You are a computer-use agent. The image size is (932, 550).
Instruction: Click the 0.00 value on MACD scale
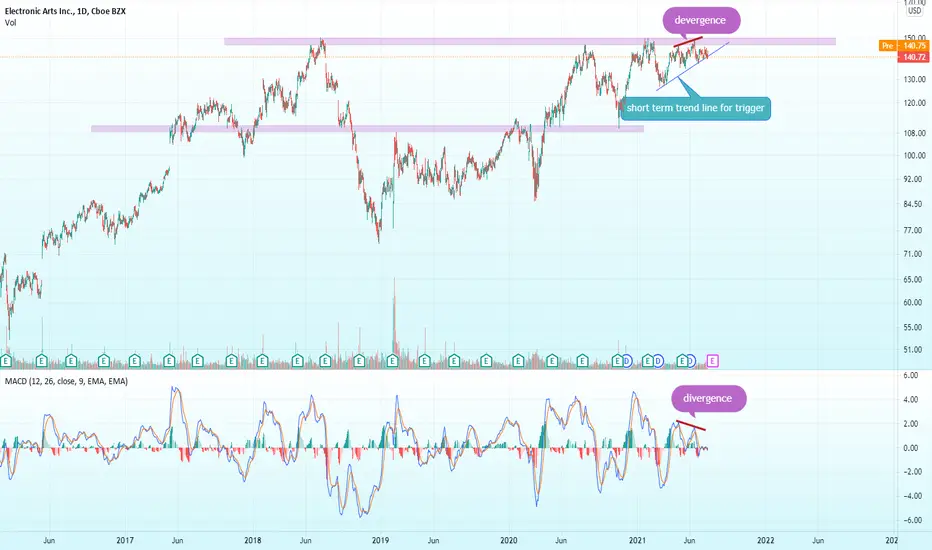coord(911,448)
